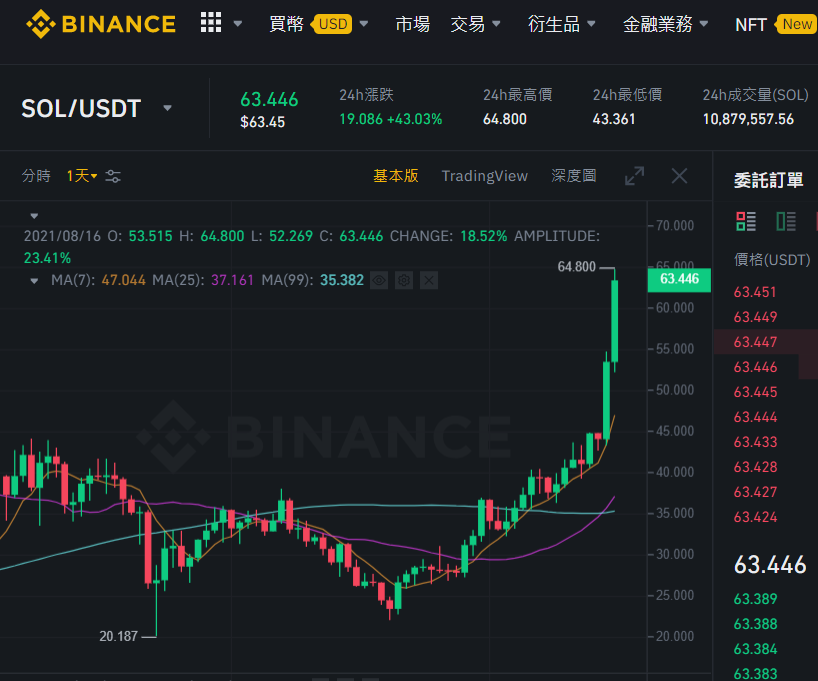818x681 pixels.
Task: Select the ask price 63.445
Action: tap(755, 392)
